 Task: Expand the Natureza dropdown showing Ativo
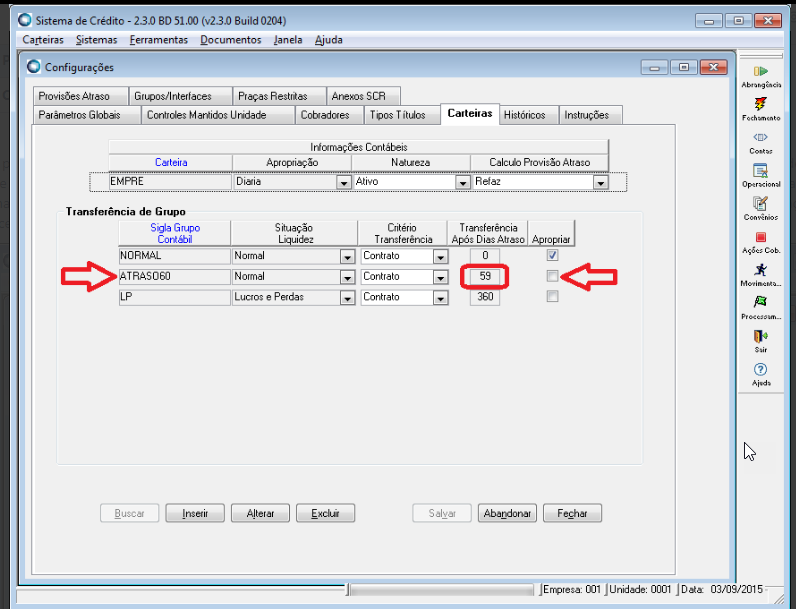coord(462,182)
